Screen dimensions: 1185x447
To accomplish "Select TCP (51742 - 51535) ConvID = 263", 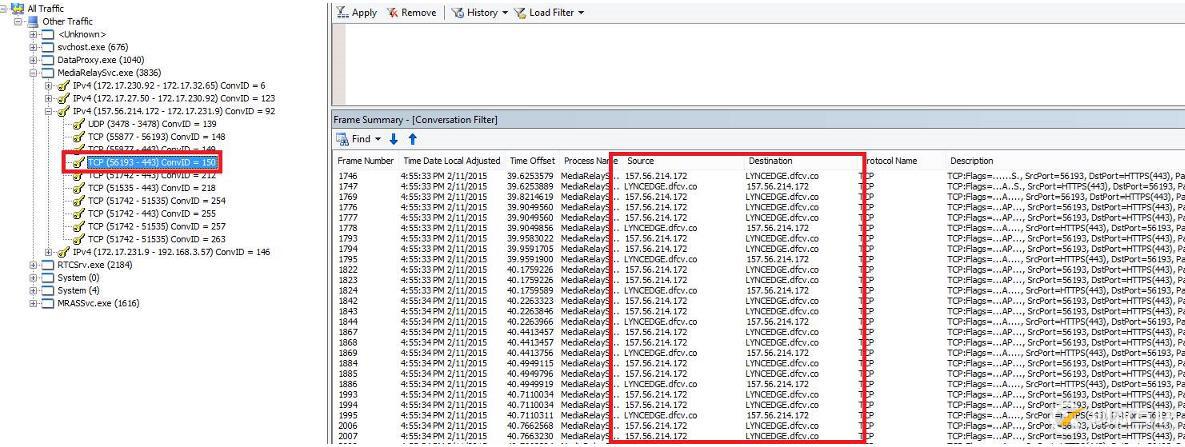I will pyautogui.click(x=156, y=239).
